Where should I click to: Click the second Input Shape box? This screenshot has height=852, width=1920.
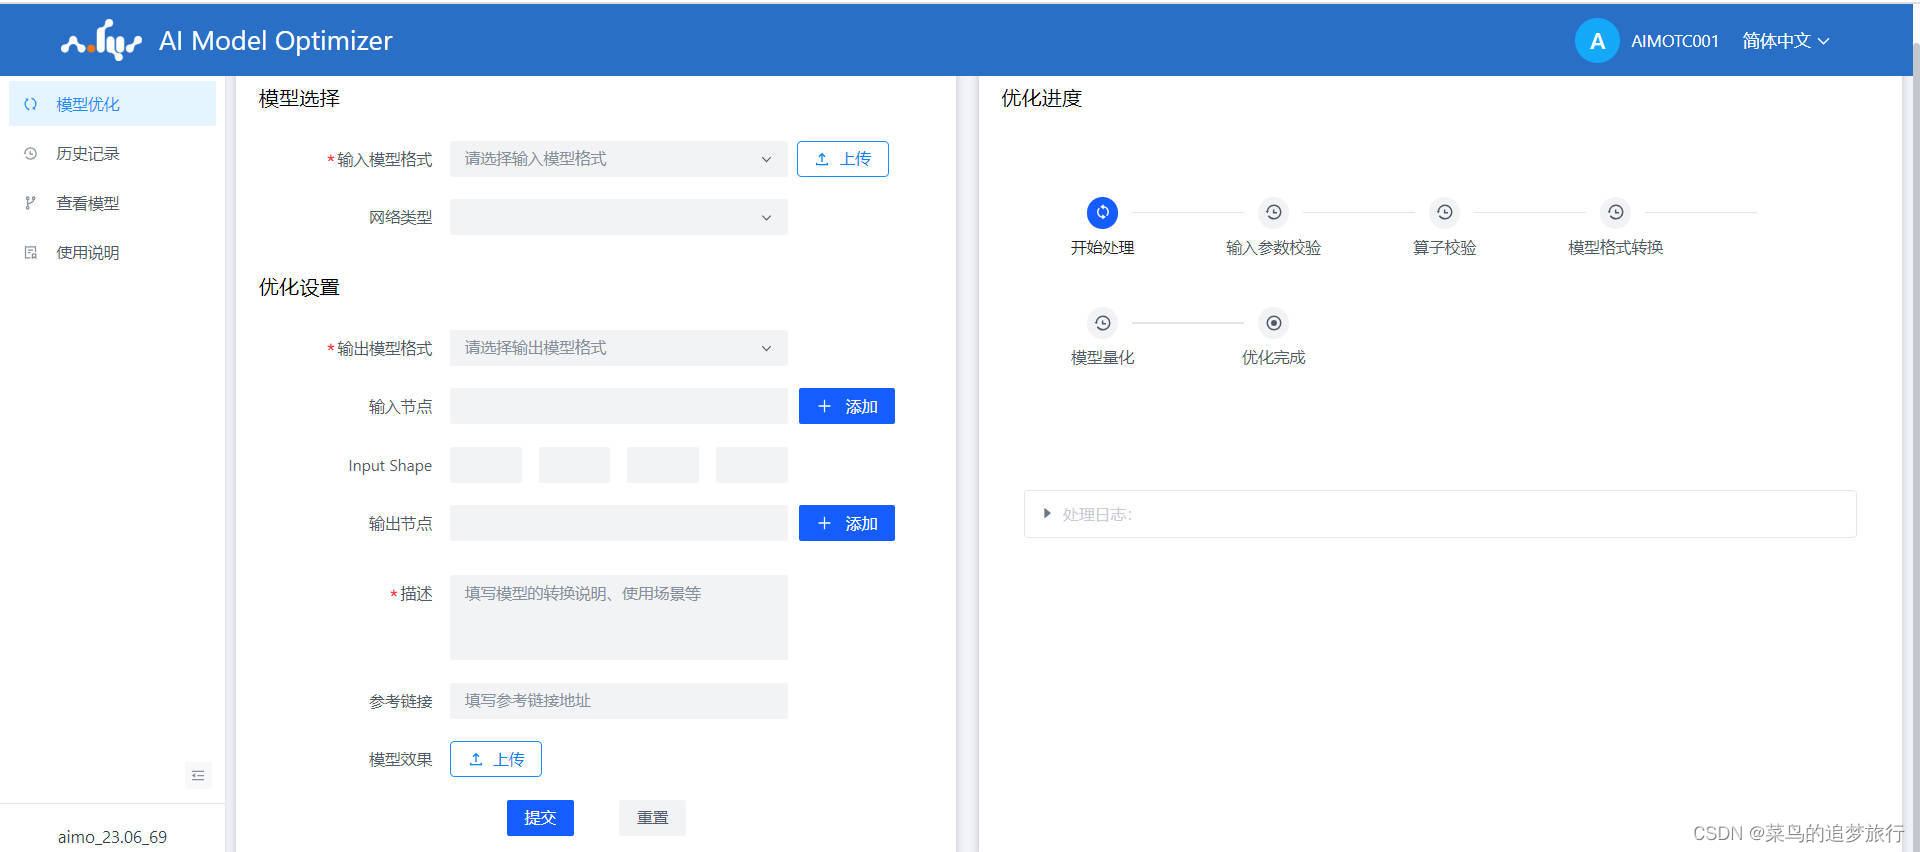click(x=574, y=465)
